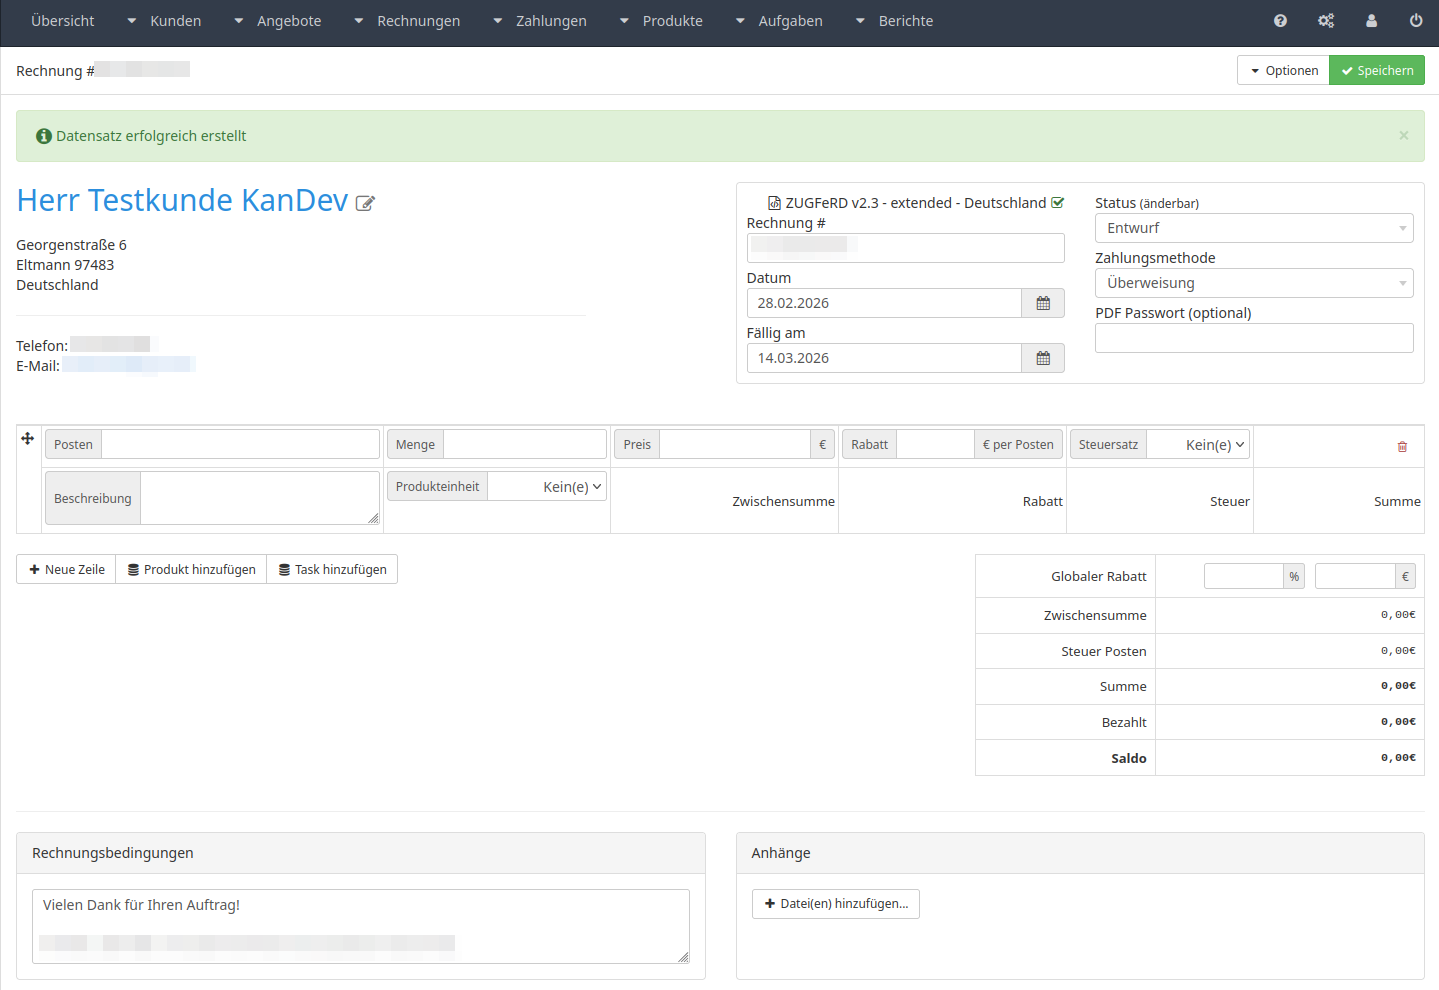Expand the Zahlungsmethode dropdown
Image resolution: width=1439 pixels, height=990 pixels.
[1253, 283]
